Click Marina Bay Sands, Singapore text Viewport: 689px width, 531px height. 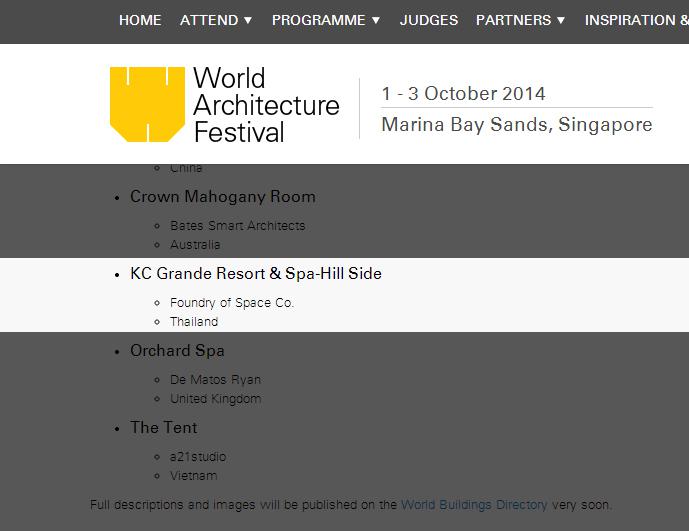point(517,124)
